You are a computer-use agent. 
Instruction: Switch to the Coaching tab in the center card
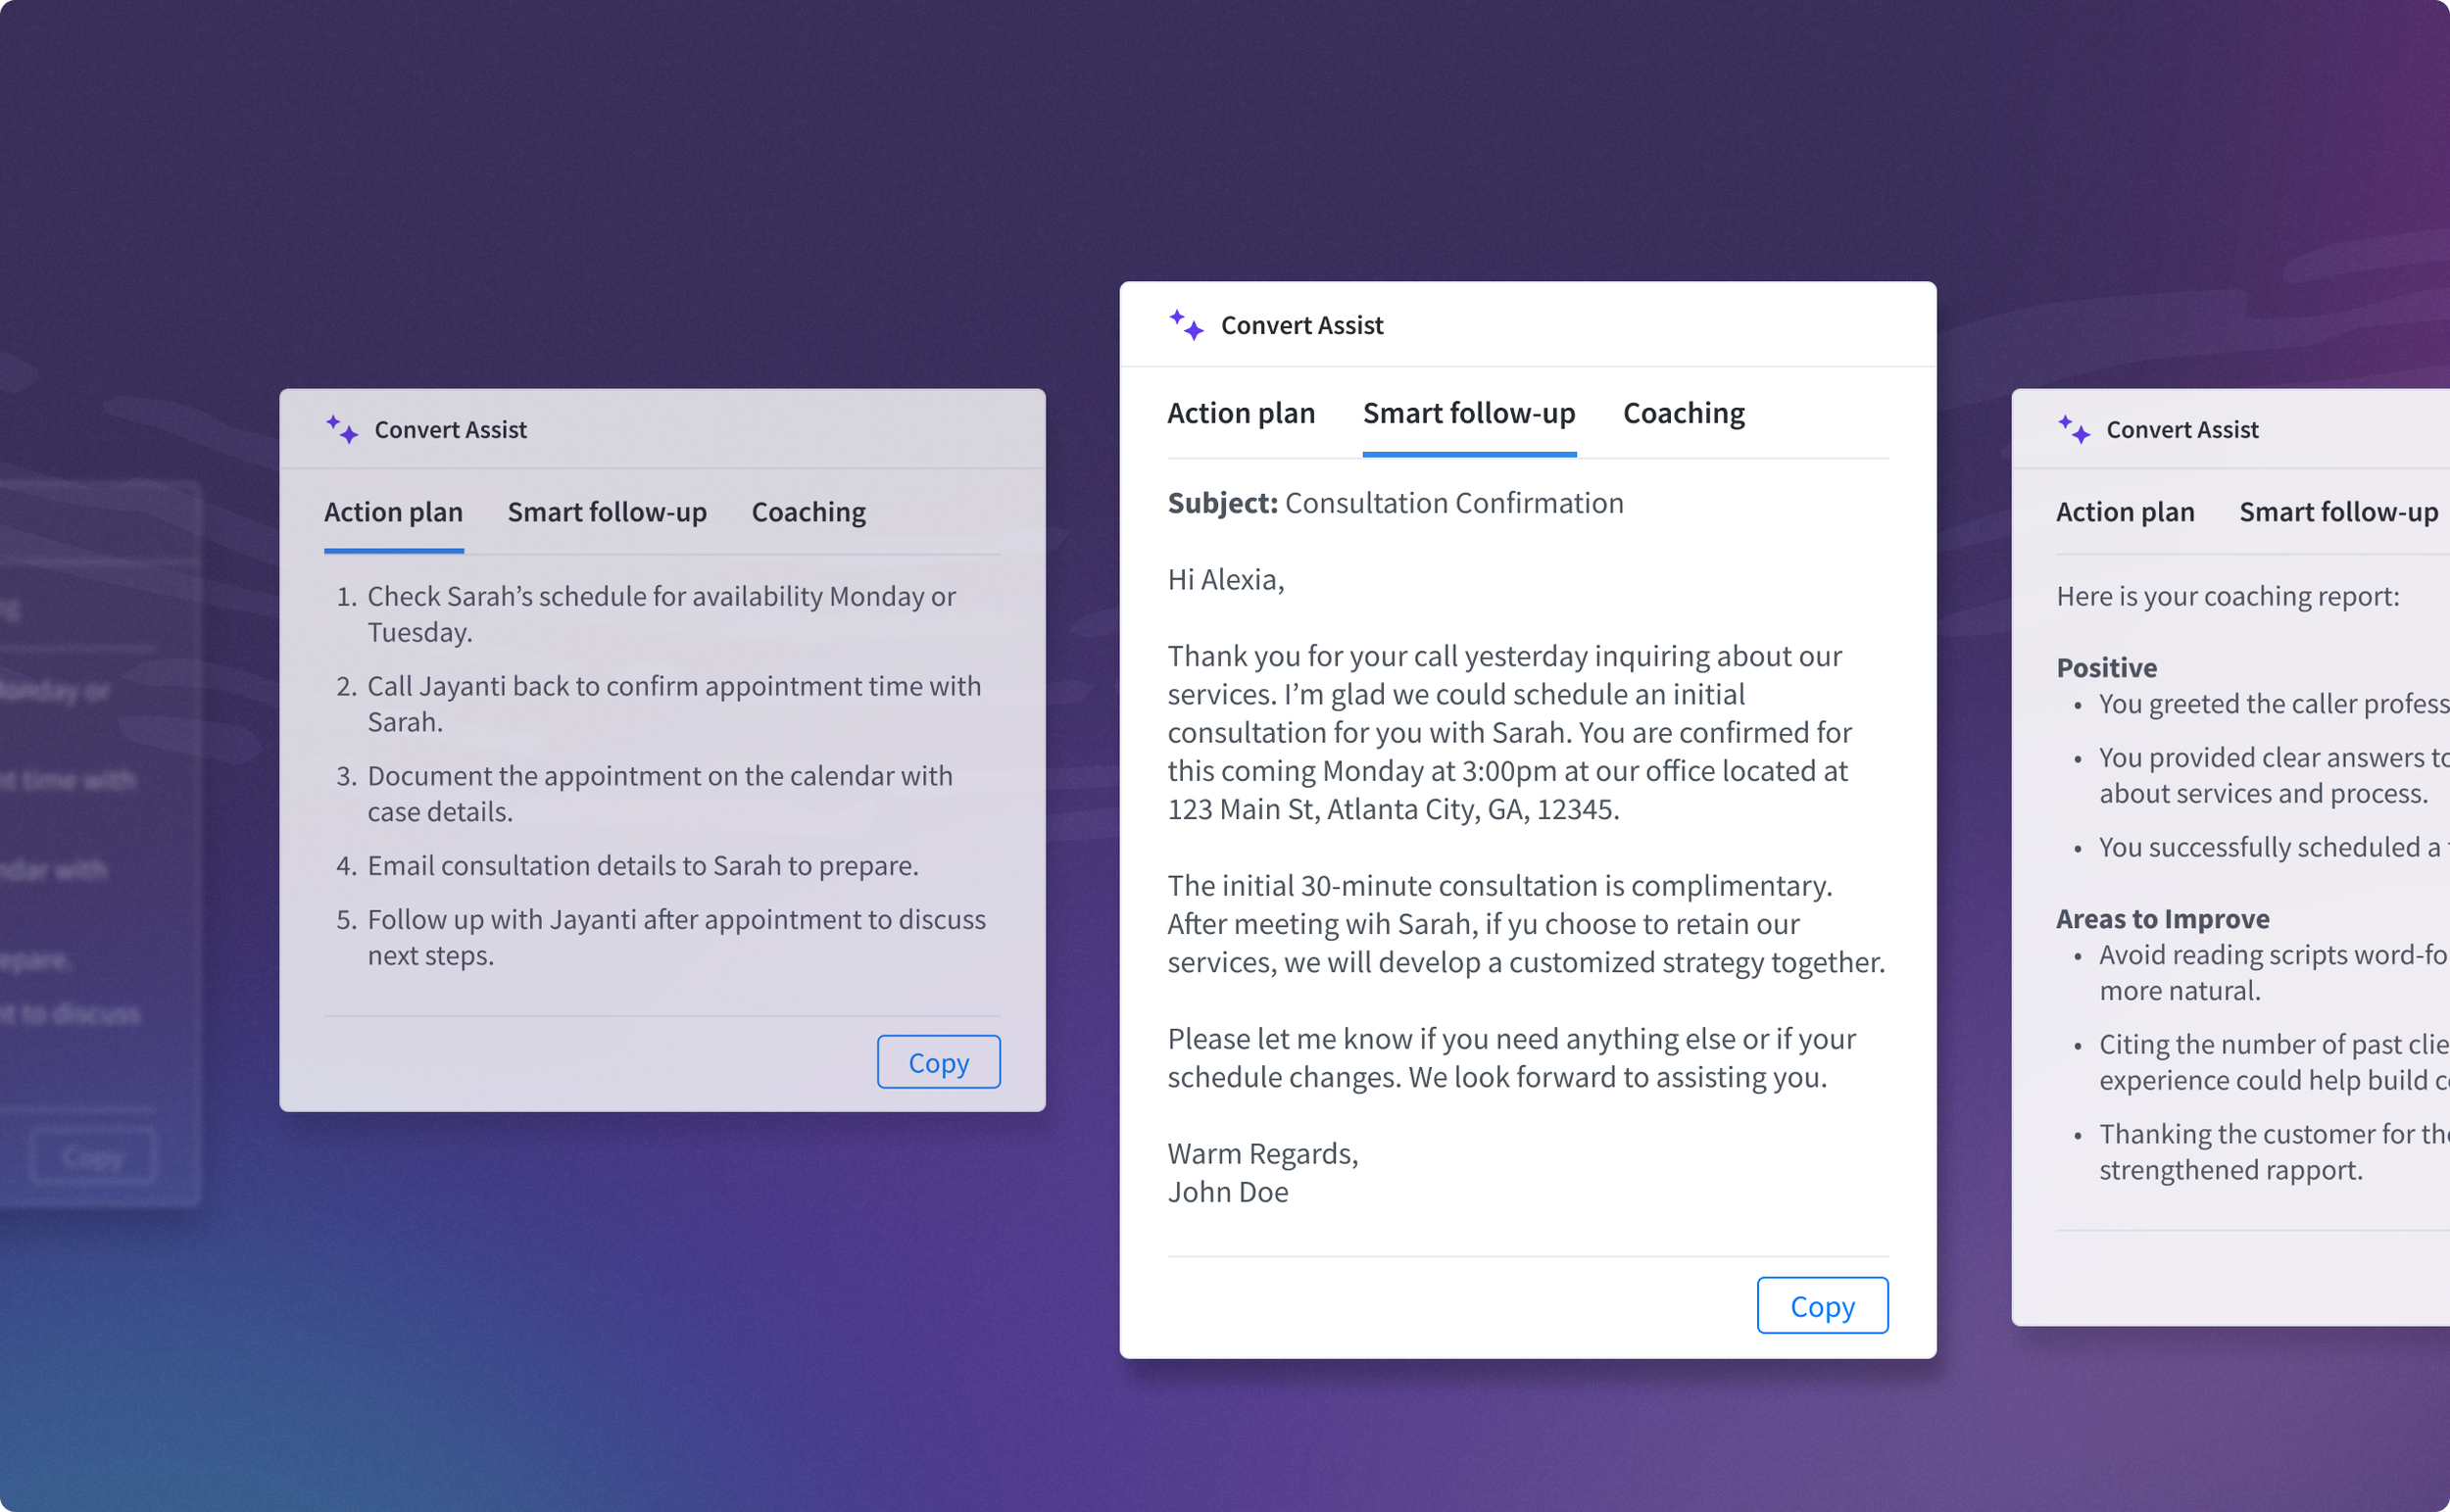point(1683,413)
